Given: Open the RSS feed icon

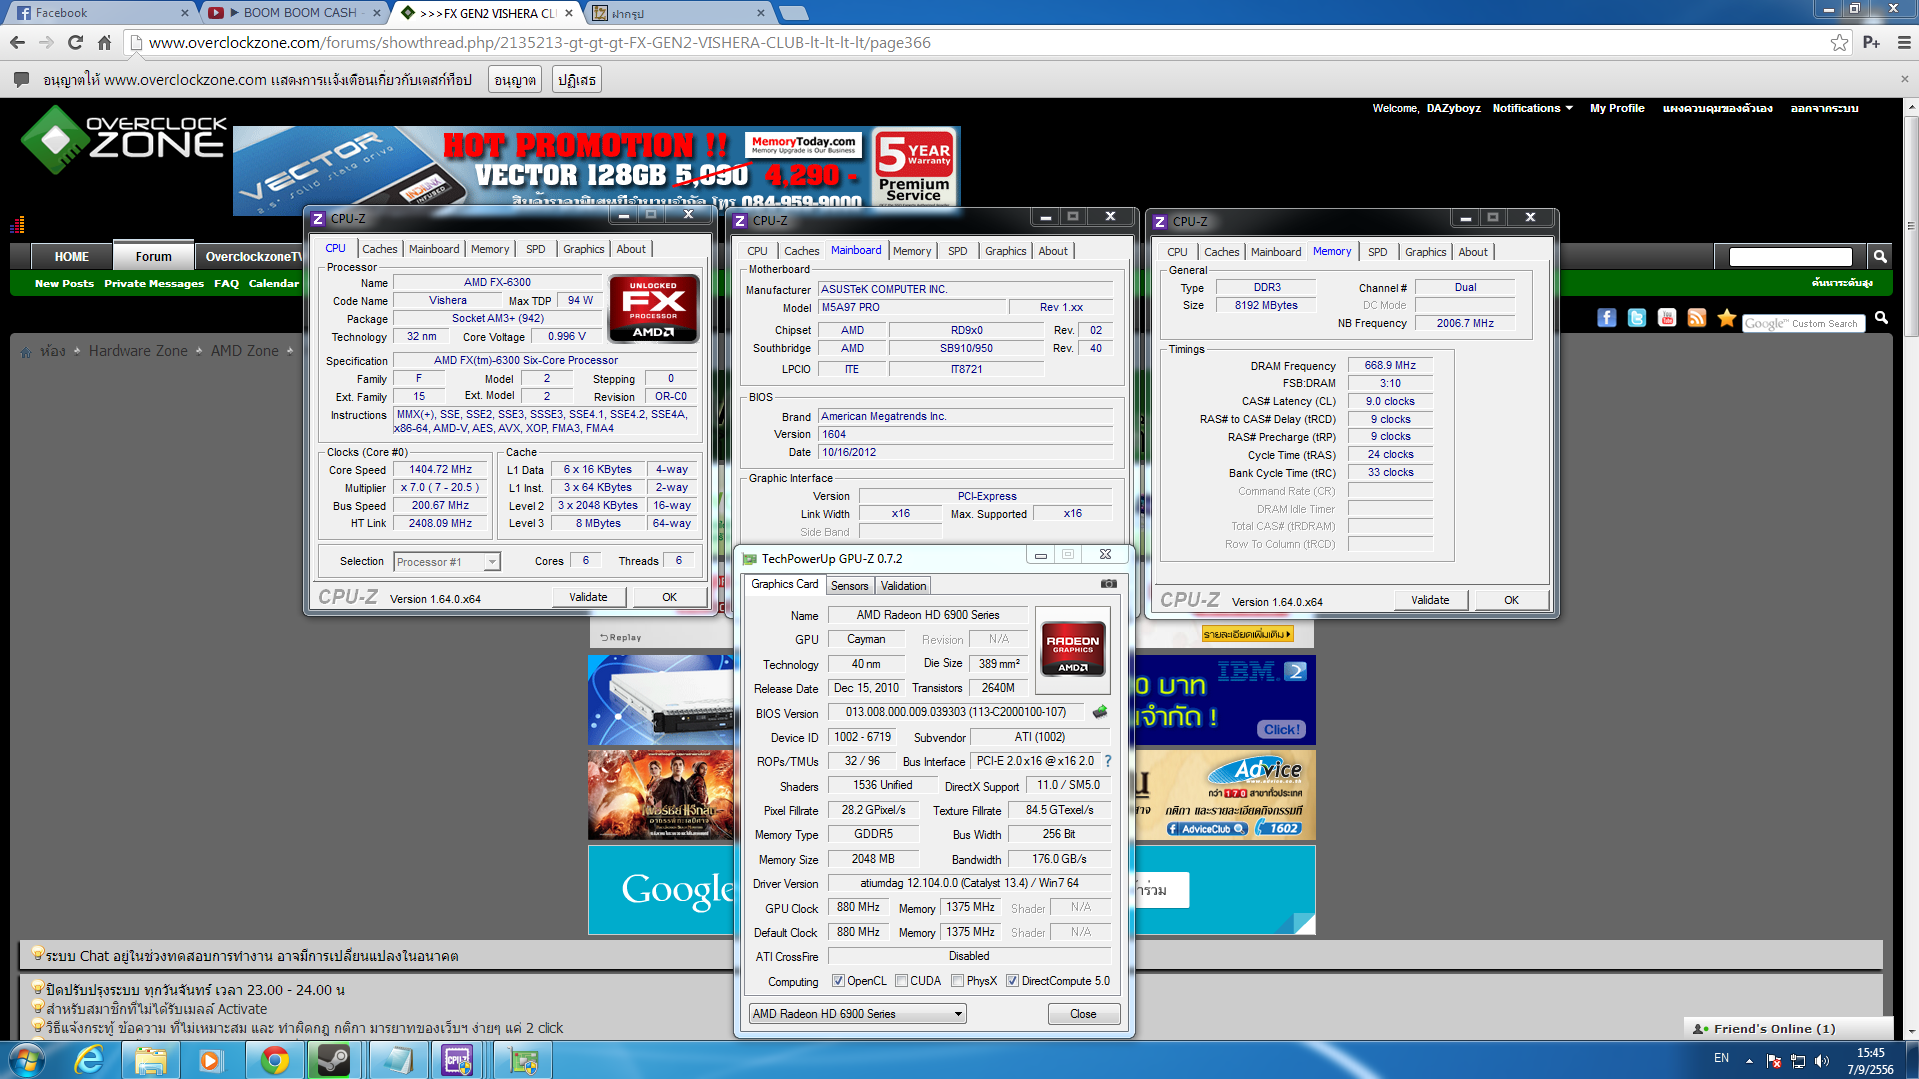Looking at the screenshot, I should click(1696, 318).
